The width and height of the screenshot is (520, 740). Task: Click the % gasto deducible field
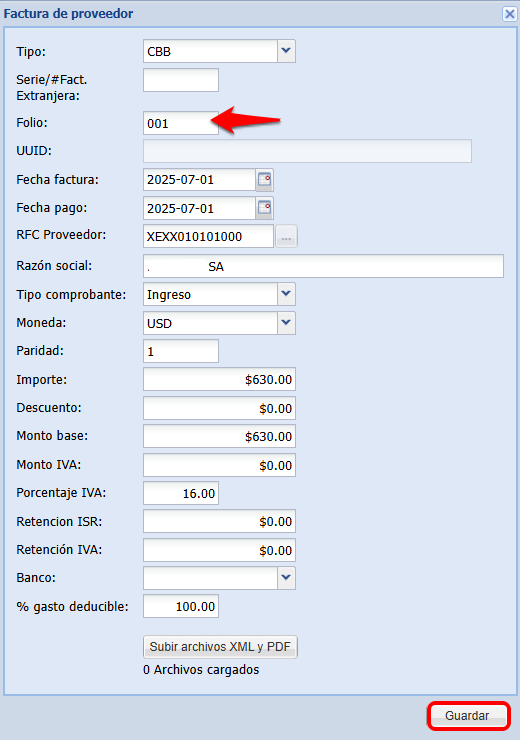[x=181, y=606]
